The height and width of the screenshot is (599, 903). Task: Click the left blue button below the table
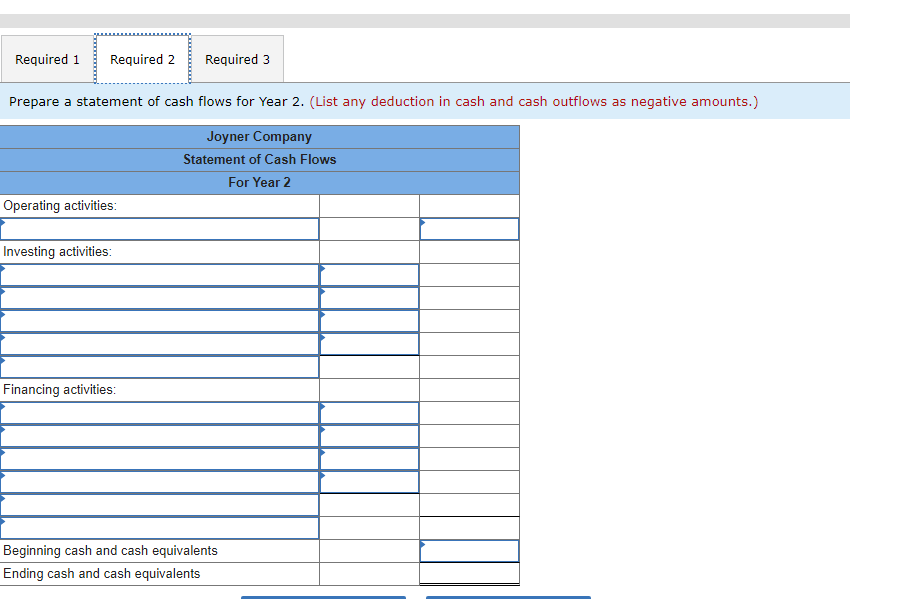coord(322,597)
